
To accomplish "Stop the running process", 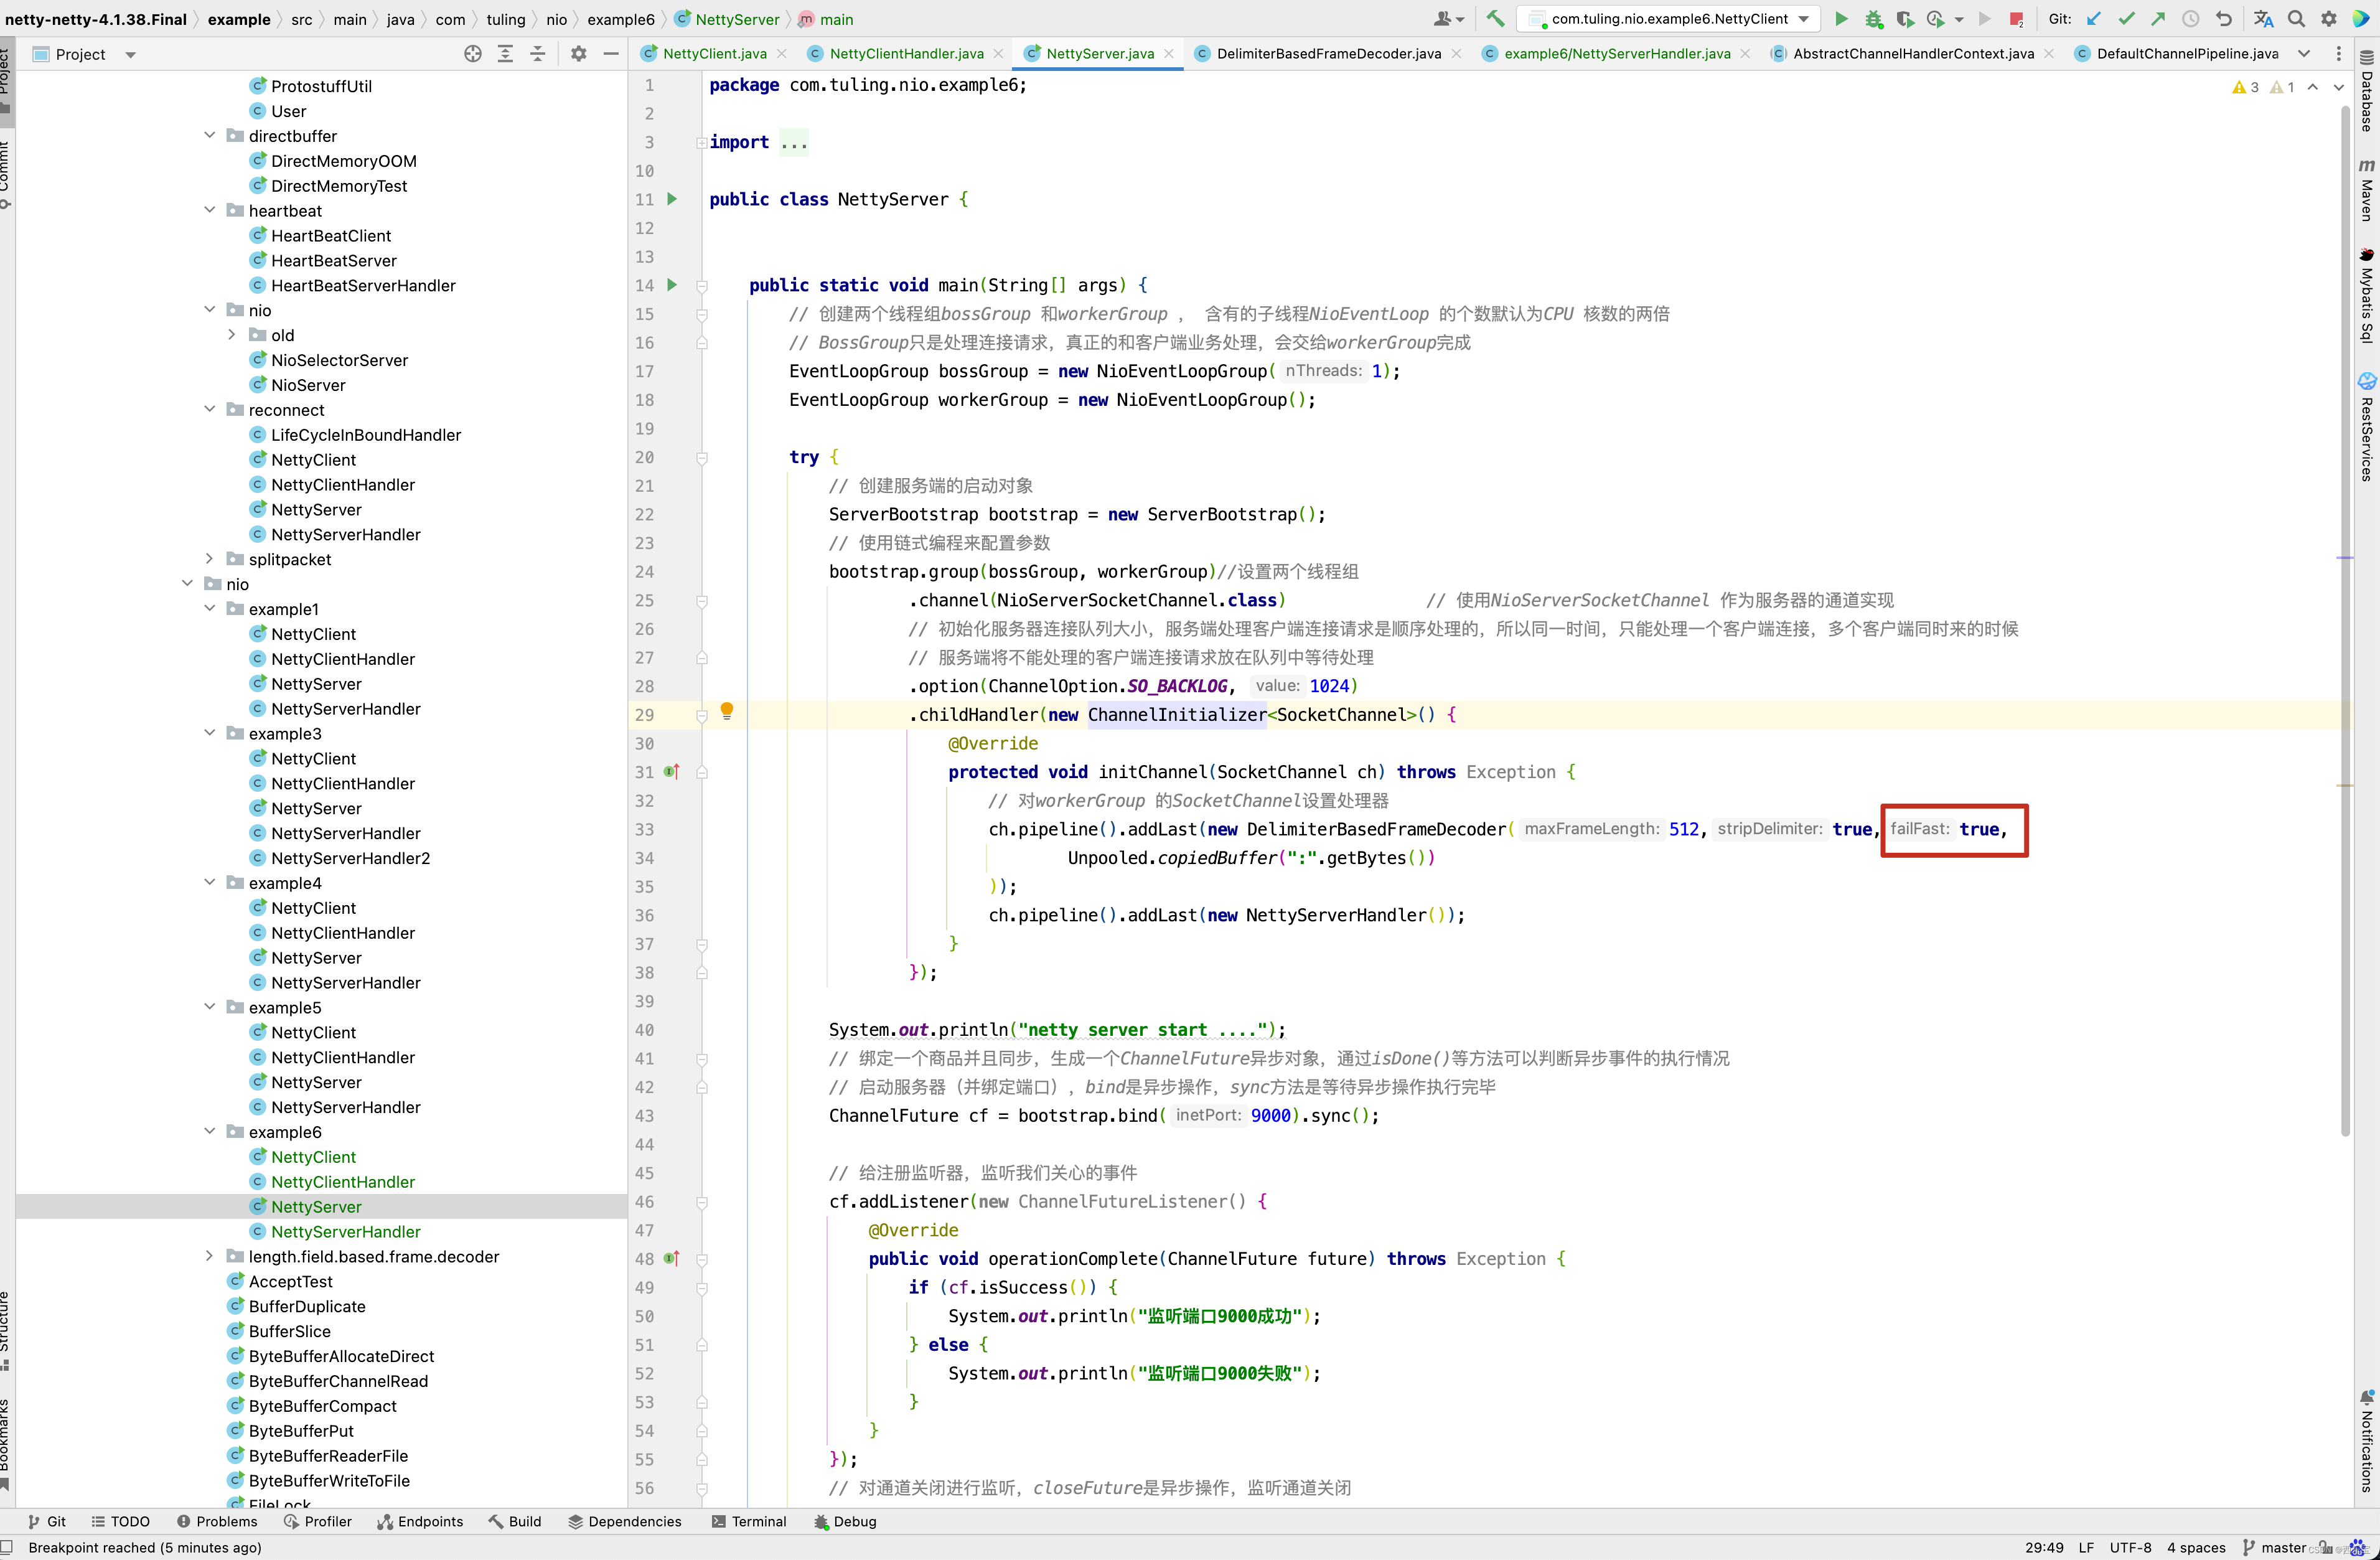I will [x=2016, y=18].
